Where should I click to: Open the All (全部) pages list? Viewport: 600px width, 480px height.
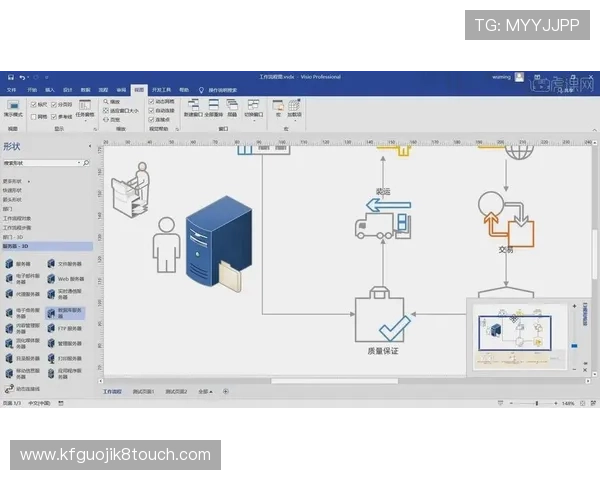[x=205, y=392]
